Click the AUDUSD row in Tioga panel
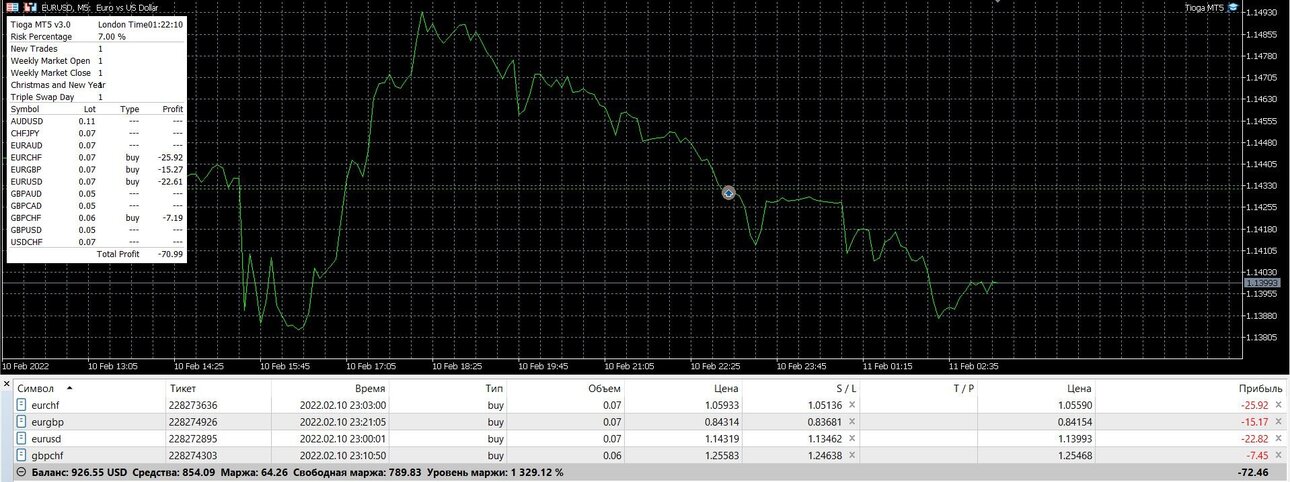The width and height of the screenshot is (1290, 482). tap(96, 121)
